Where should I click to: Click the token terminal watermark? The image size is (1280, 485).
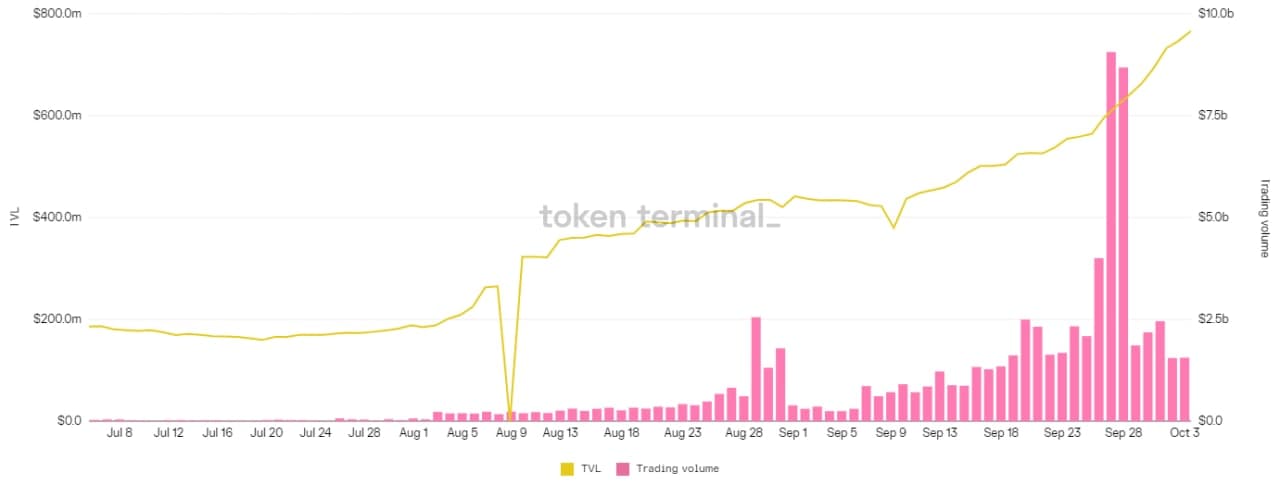coord(659,217)
